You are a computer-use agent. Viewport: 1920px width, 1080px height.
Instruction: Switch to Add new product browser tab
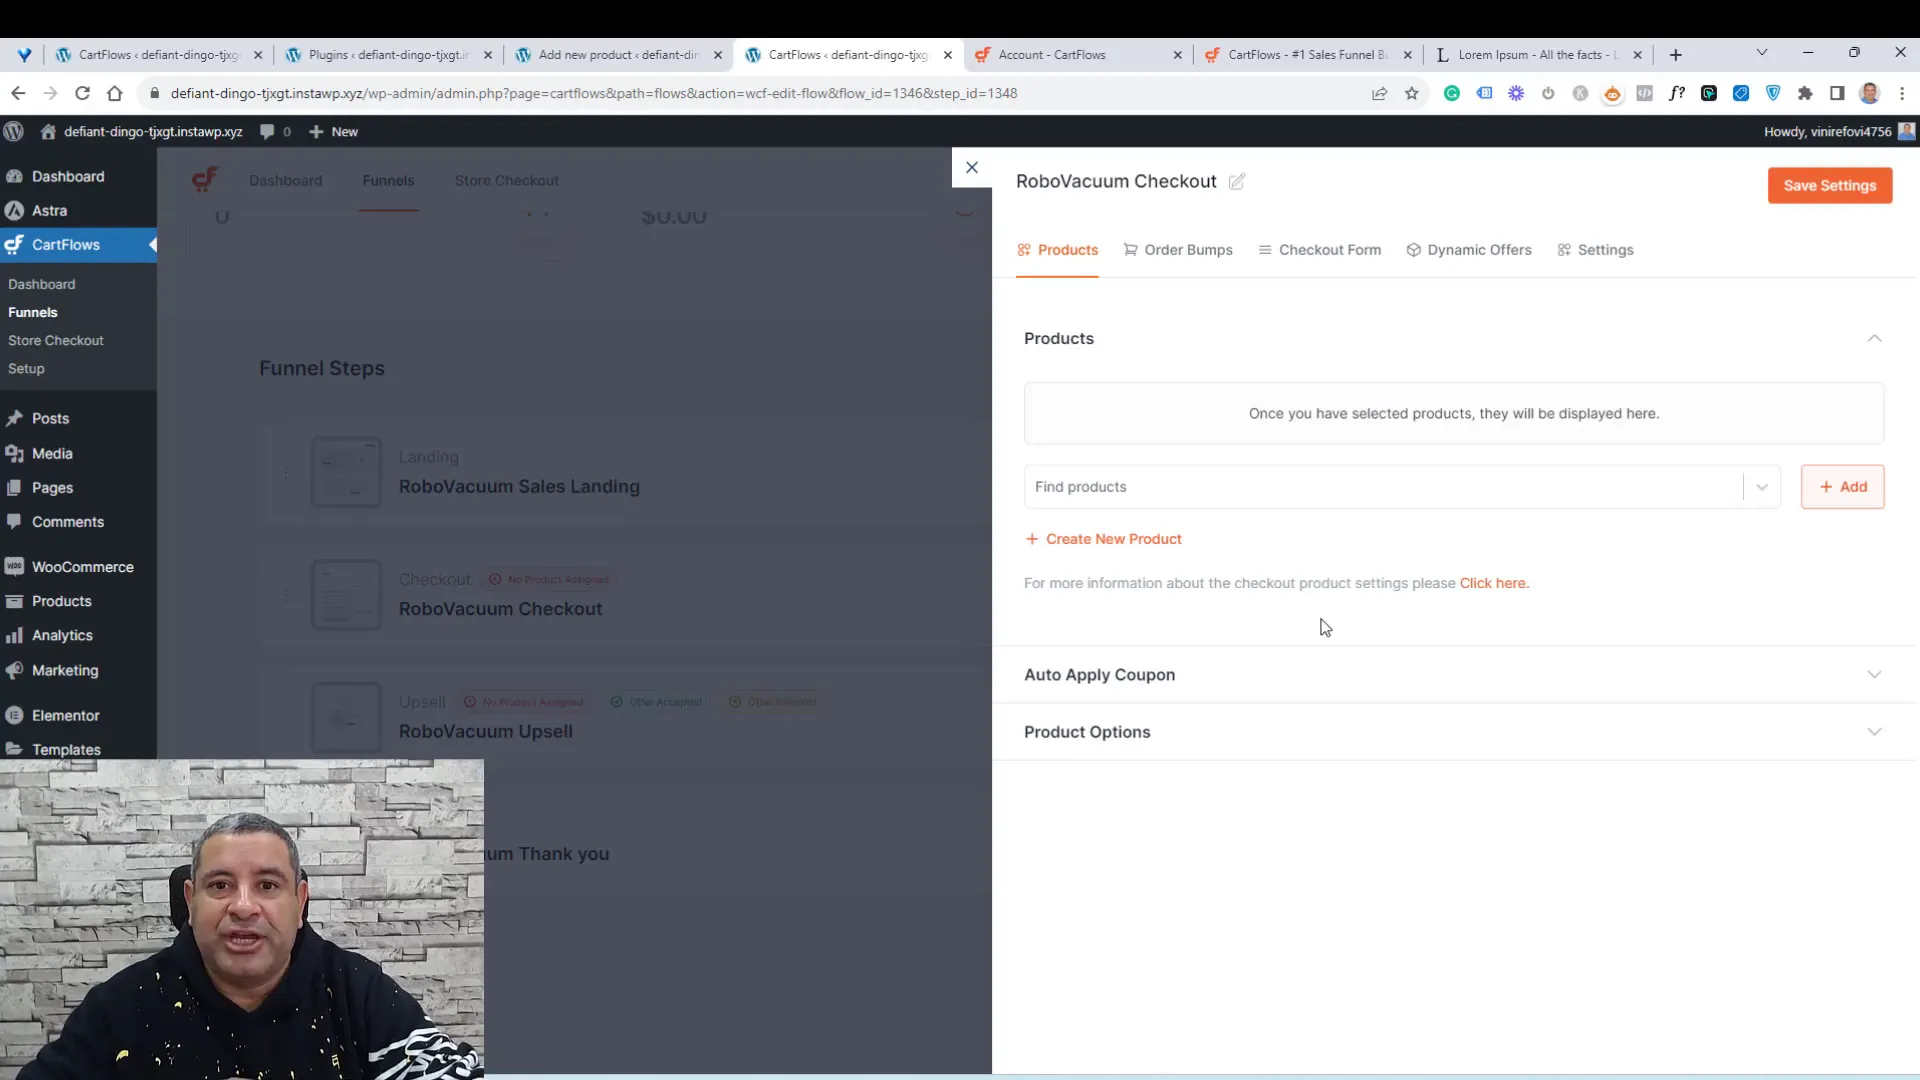click(618, 55)
